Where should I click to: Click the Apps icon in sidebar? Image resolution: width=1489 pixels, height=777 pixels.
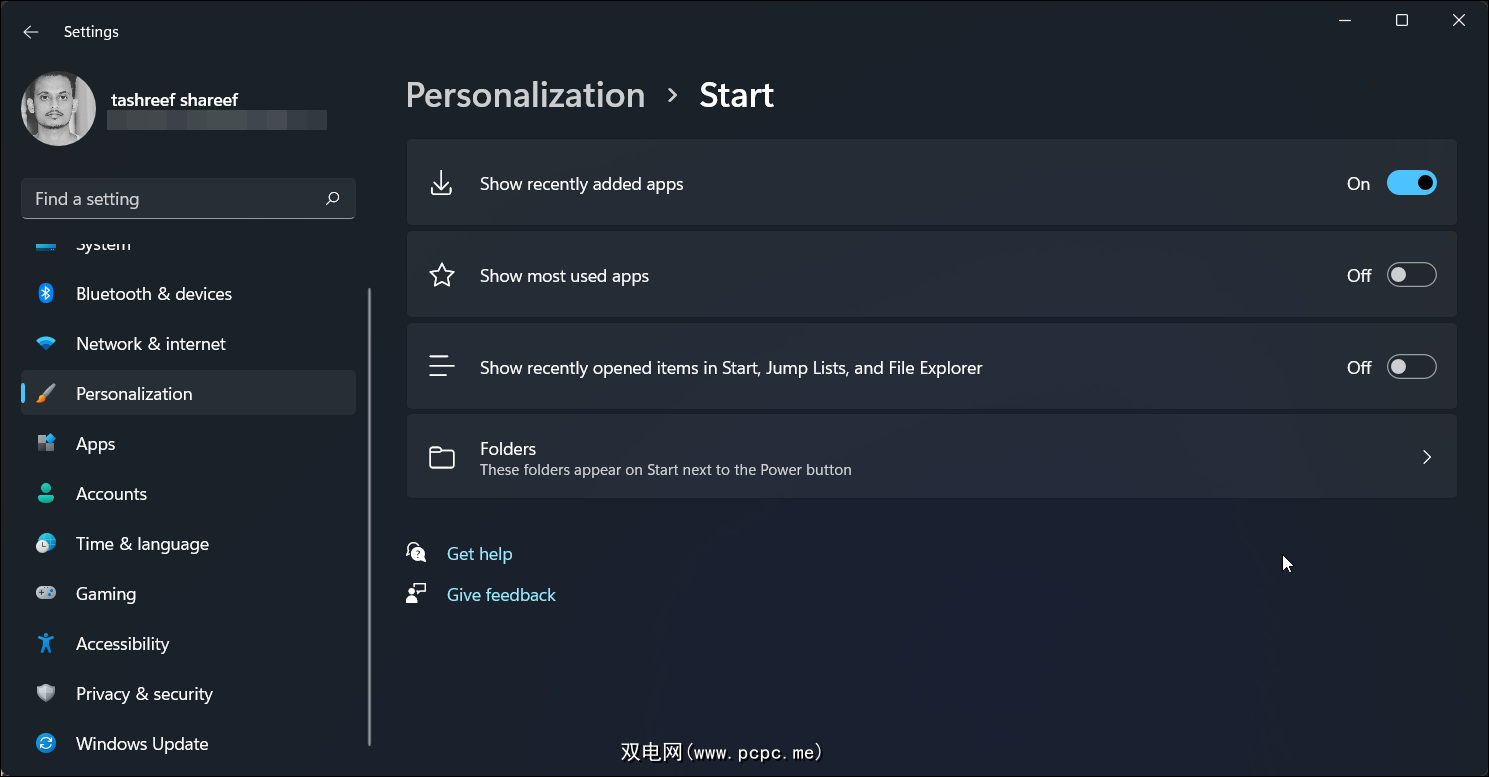tap(46, 443)
